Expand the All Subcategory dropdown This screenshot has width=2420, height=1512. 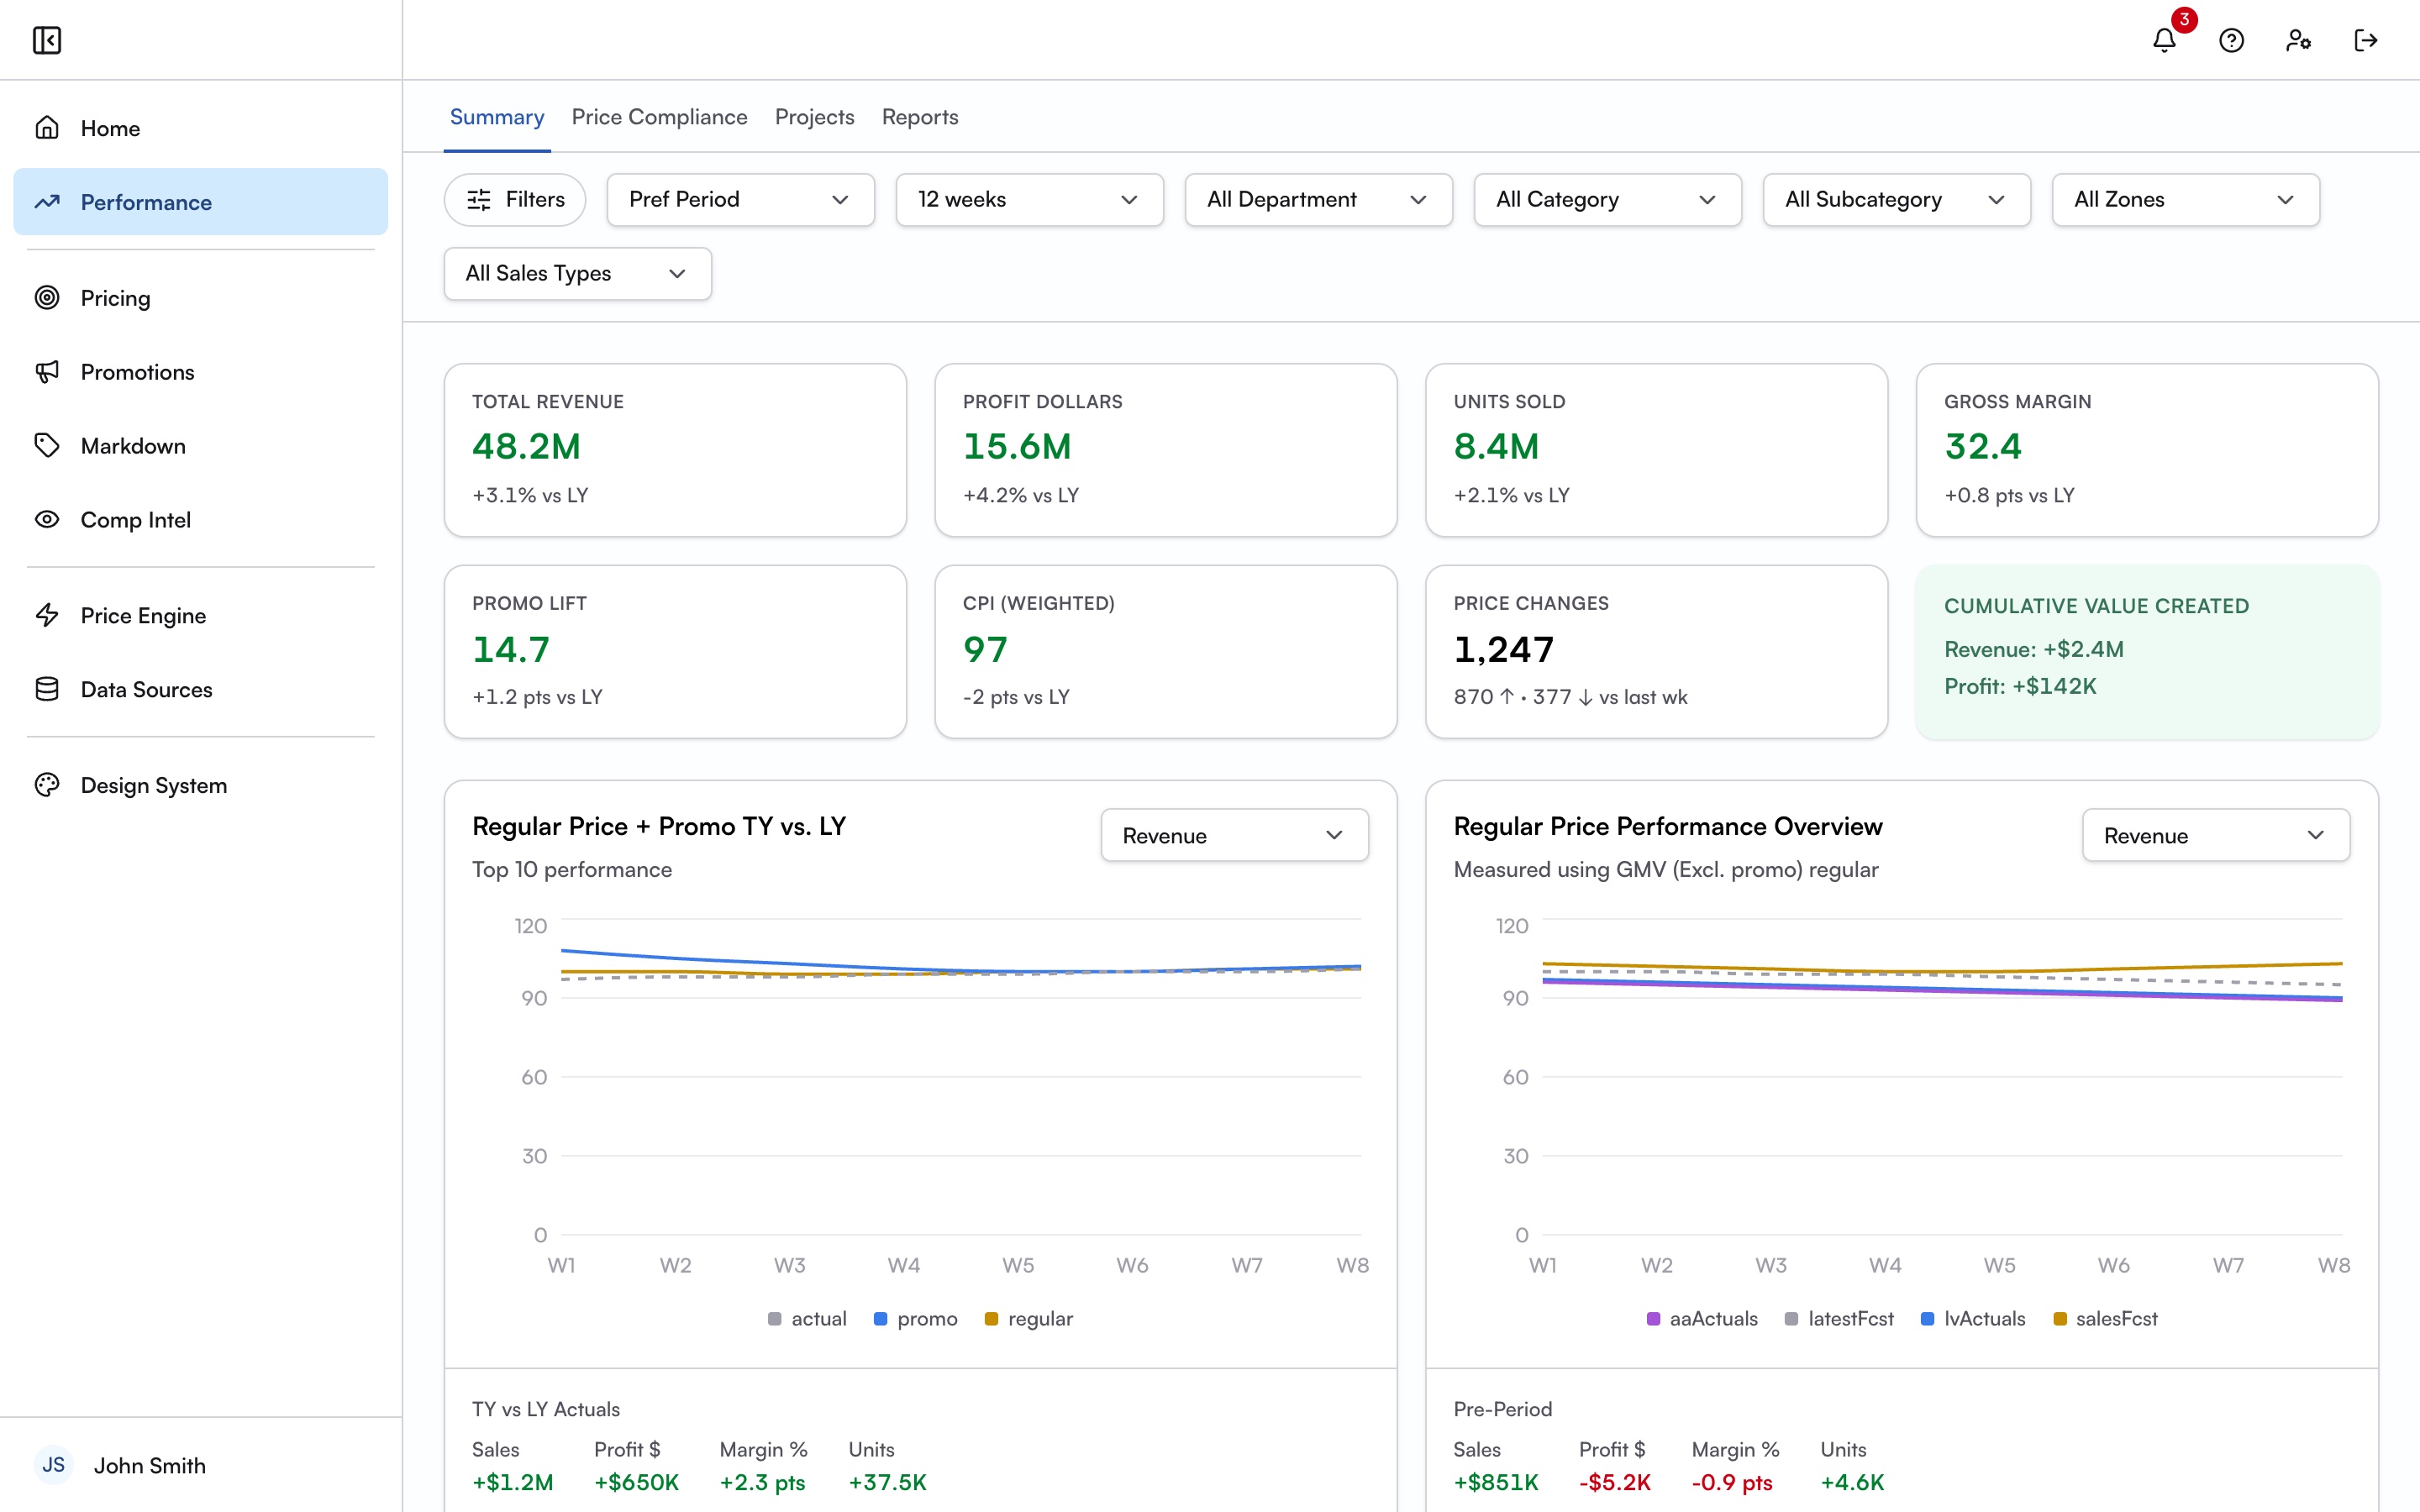[1897, 200]
